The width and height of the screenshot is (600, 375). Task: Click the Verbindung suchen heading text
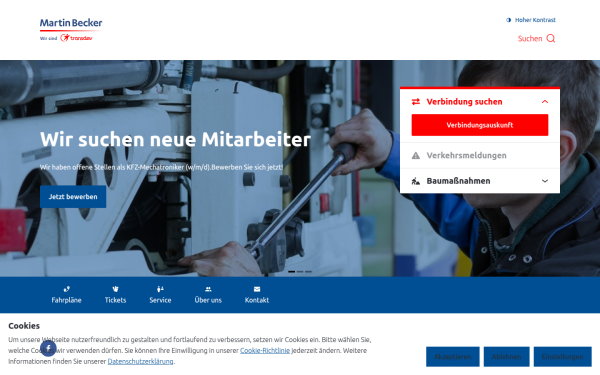point(465,102)
